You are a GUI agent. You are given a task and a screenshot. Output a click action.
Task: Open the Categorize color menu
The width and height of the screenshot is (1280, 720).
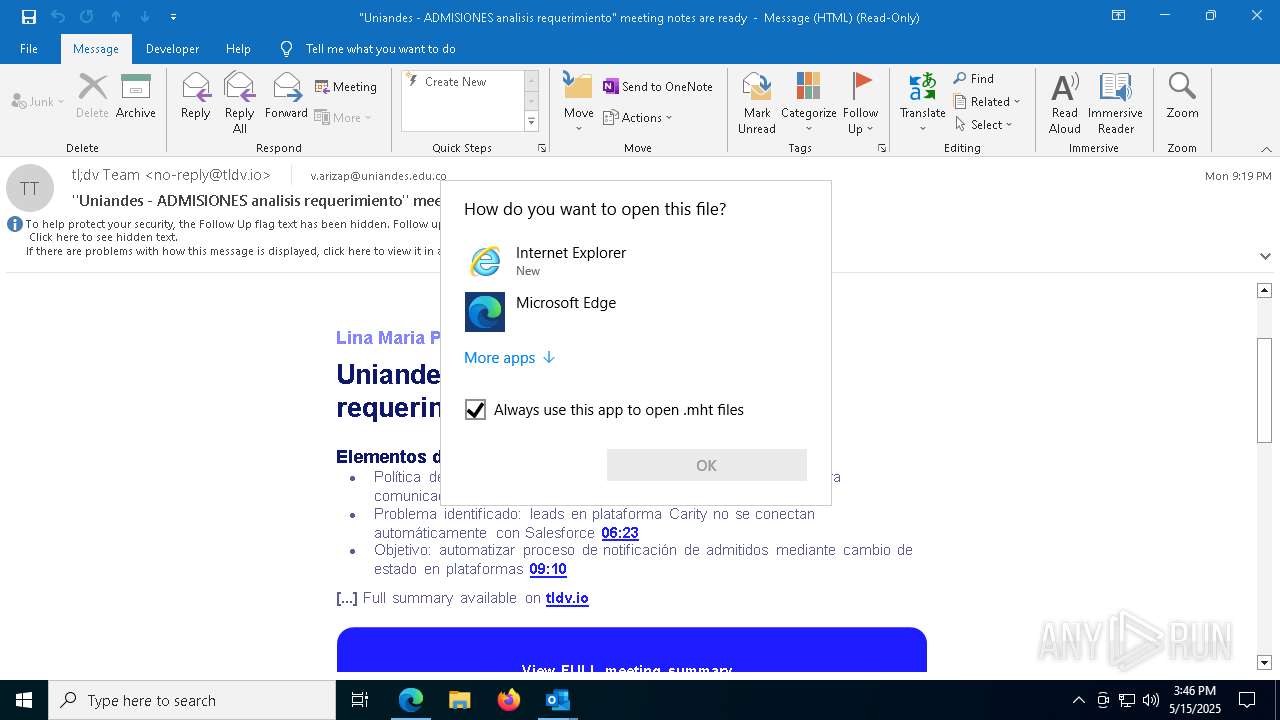[x=809, y=103]
